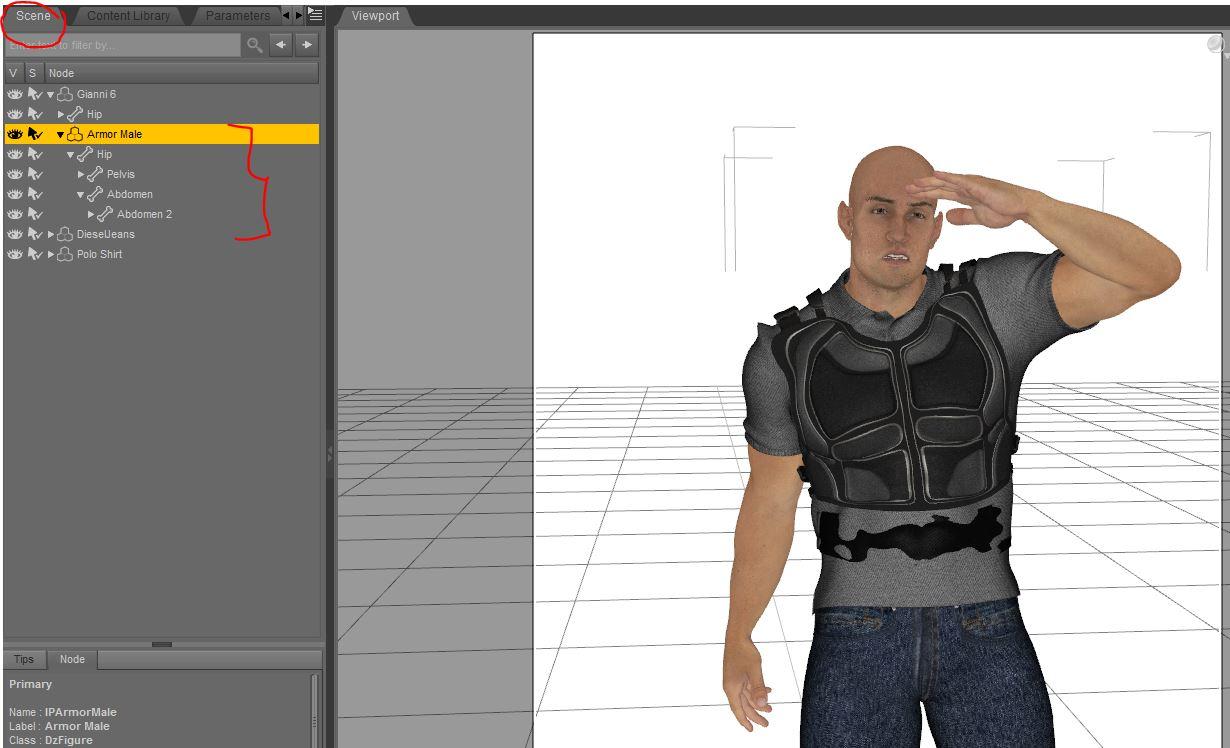Screen dimensions: 1230x748
Task: Toggle selectable arrow for Hip under Gianni 6
Action: click(35, 114)
